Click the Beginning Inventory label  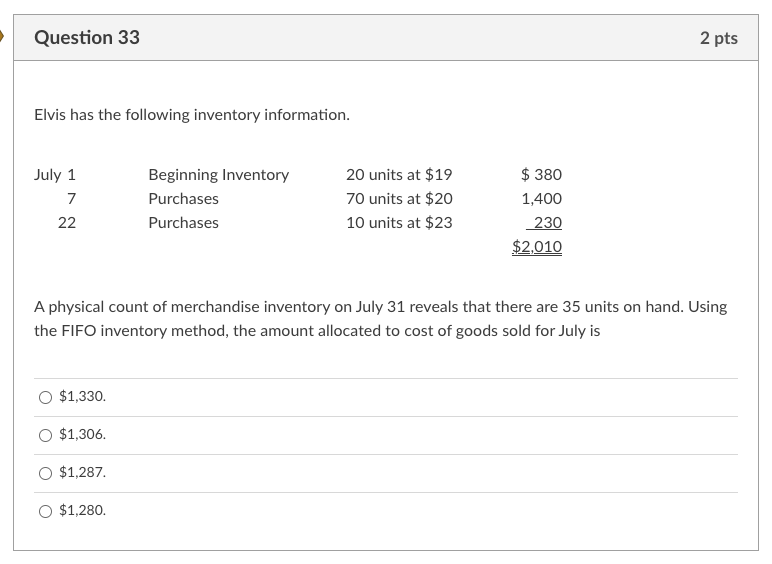click(x=218, y=175)
